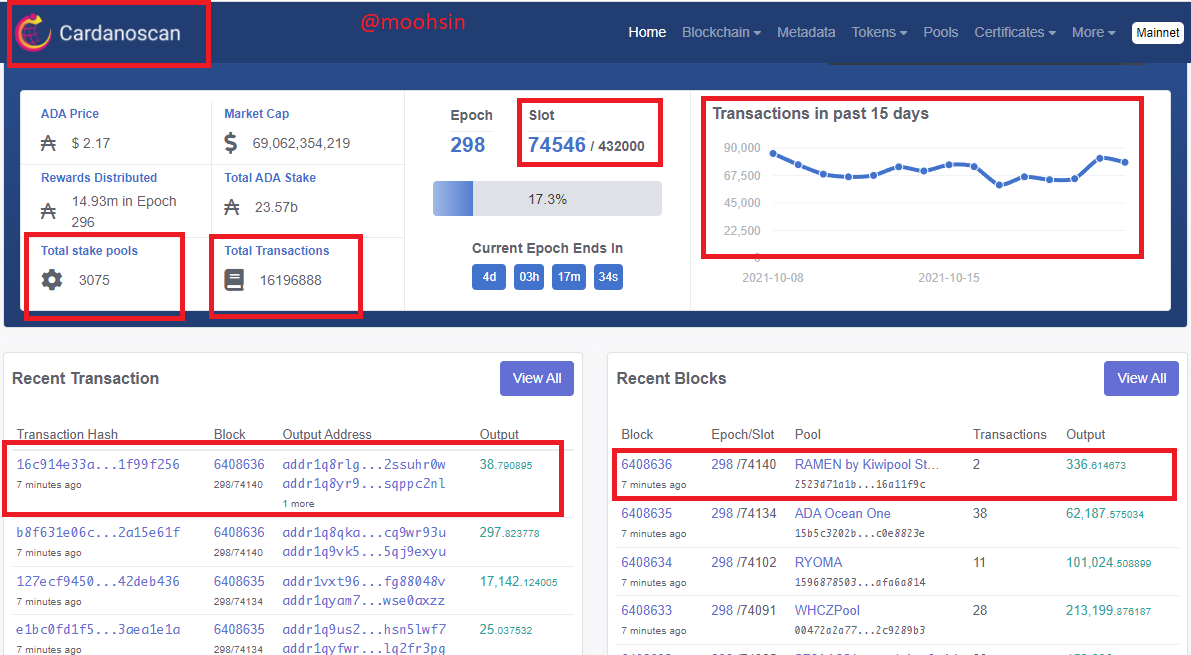1191x655 pixels.
Task: Click the 03h countdown badge
Action: pyautogui.click(x=529, y=277)
